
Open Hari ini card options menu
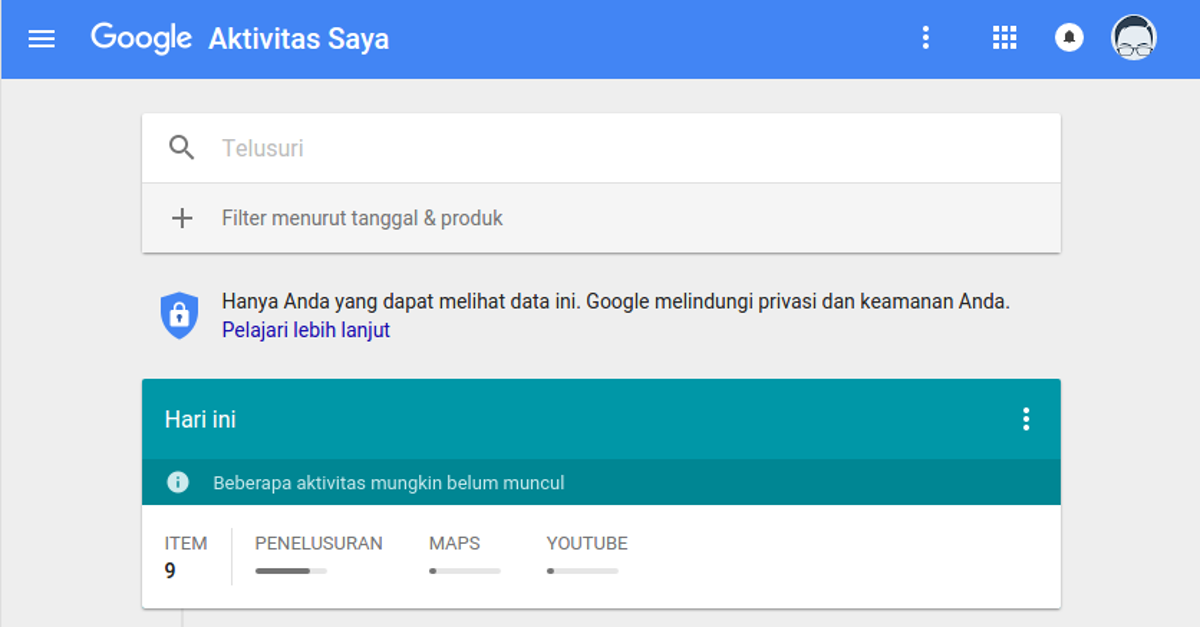1025,419
